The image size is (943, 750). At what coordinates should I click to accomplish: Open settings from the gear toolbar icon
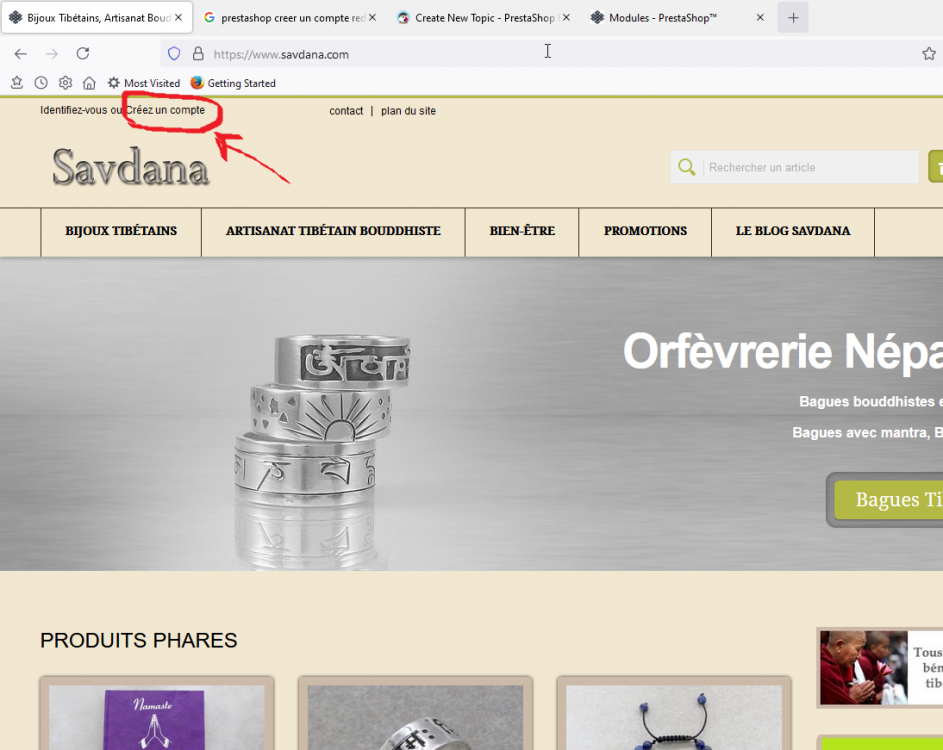tap(65, 83)
